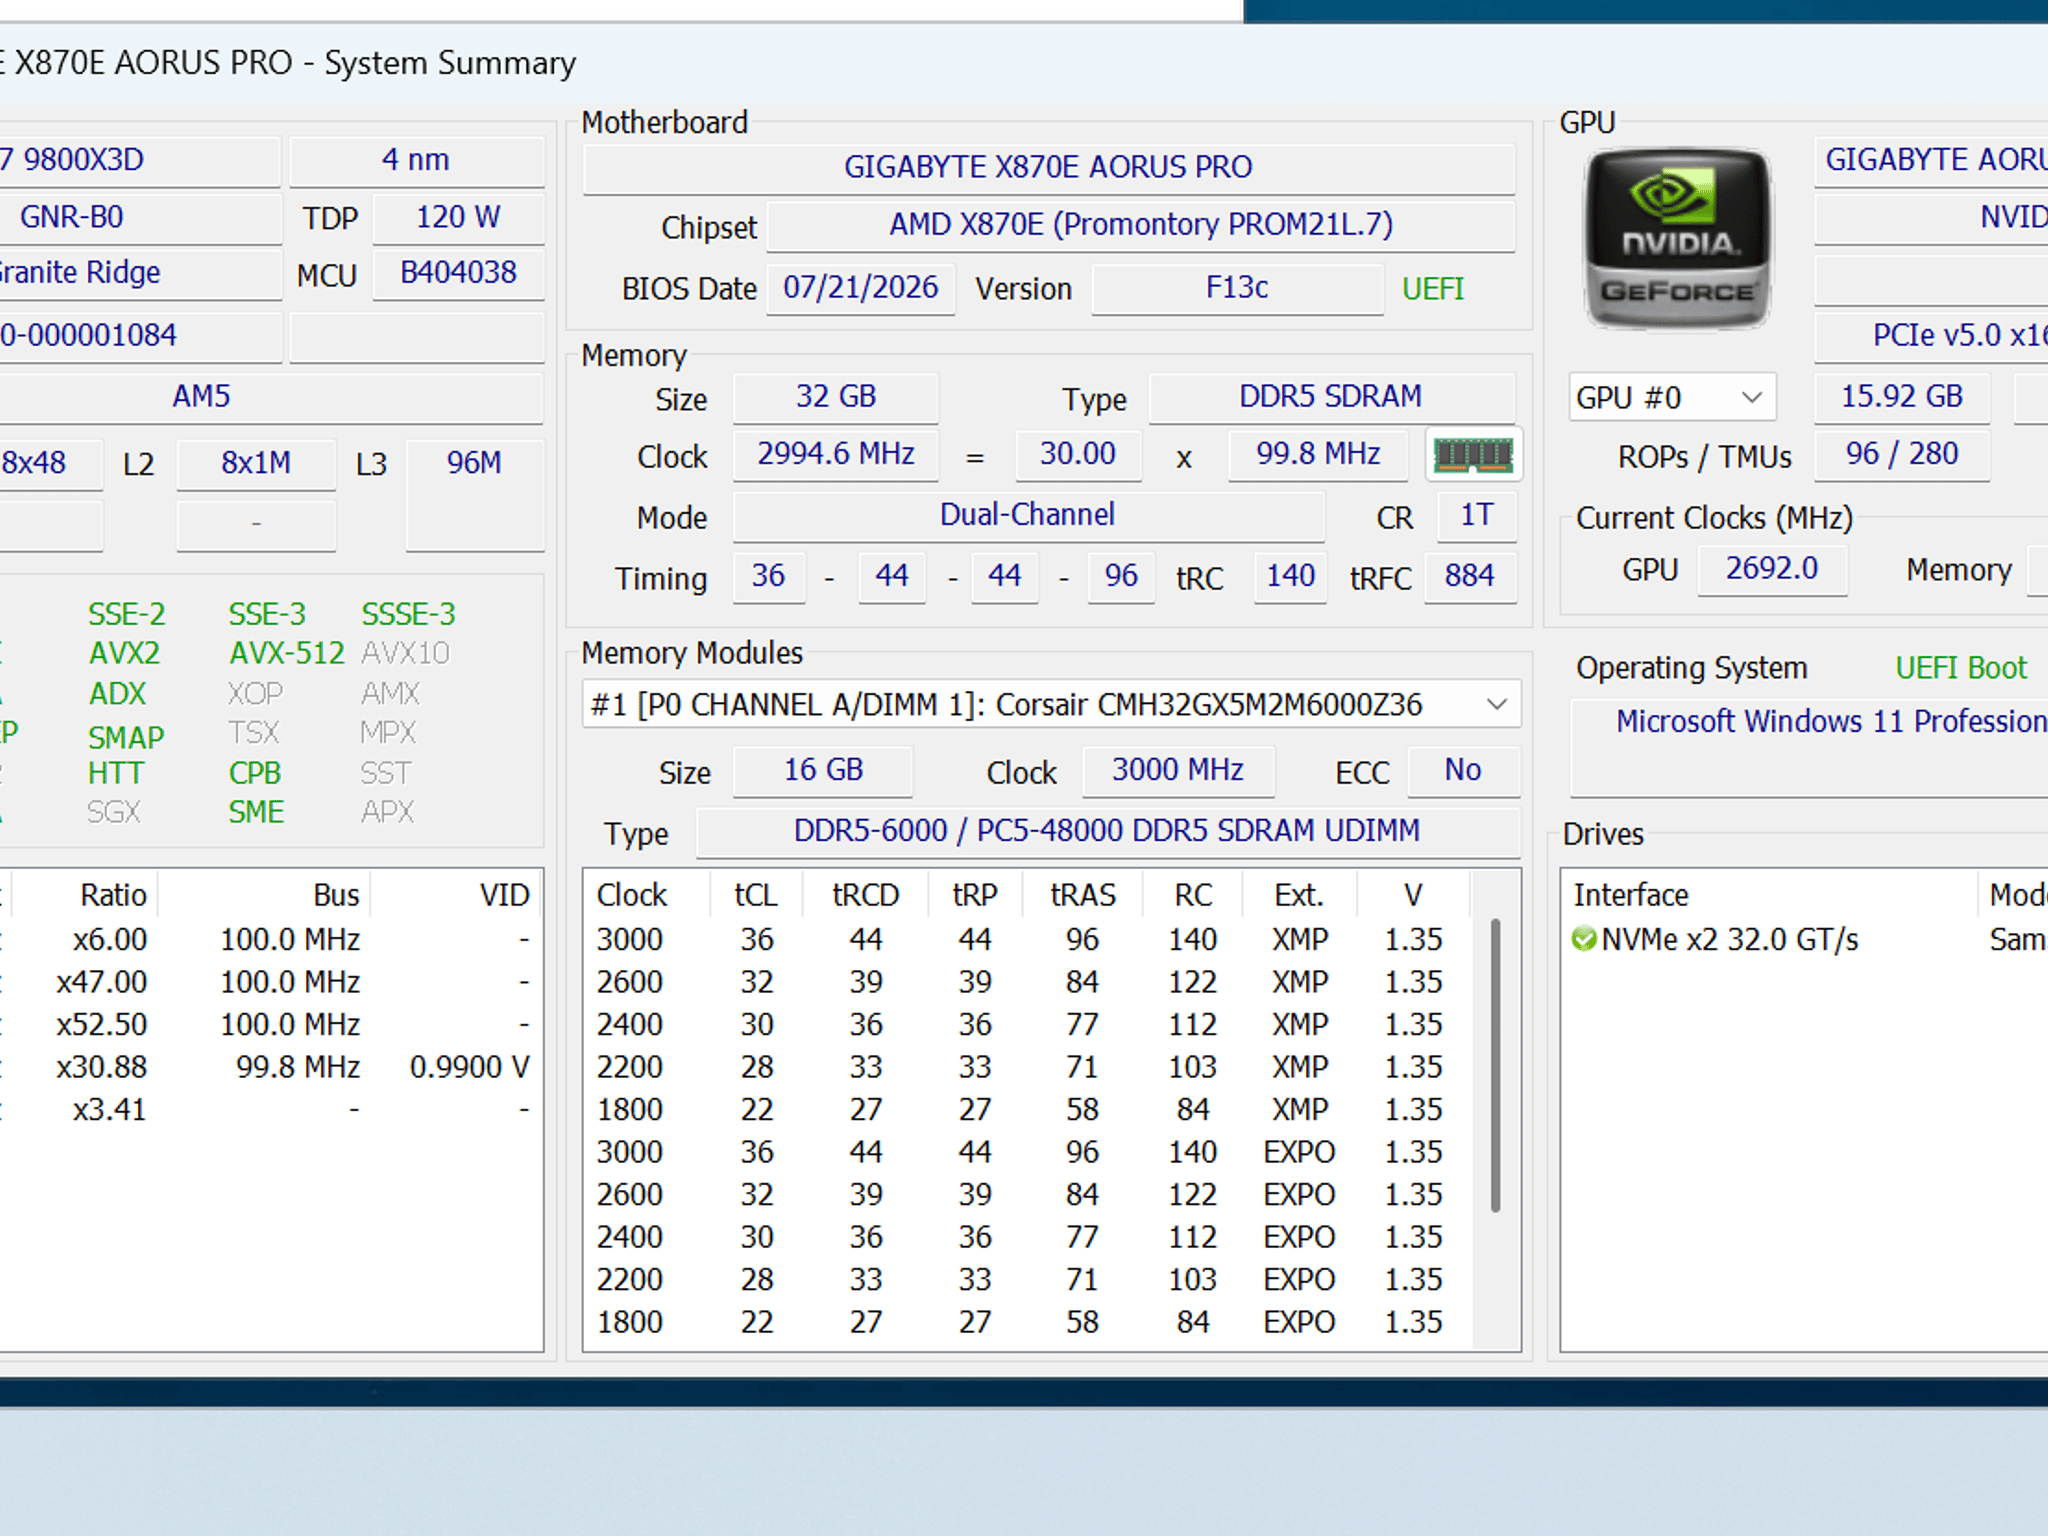Click the DDR5-6000 / PC5-48000 type field

1107,831
